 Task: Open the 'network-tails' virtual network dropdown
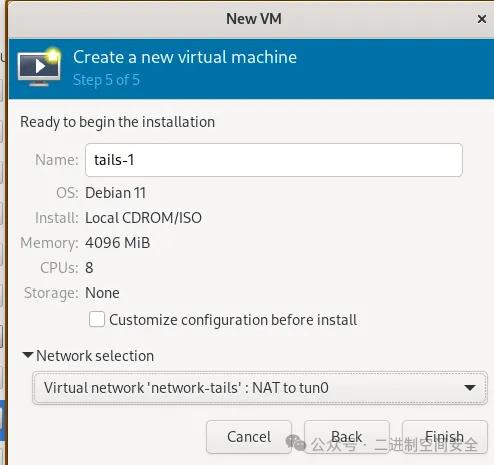coord(260,388)
